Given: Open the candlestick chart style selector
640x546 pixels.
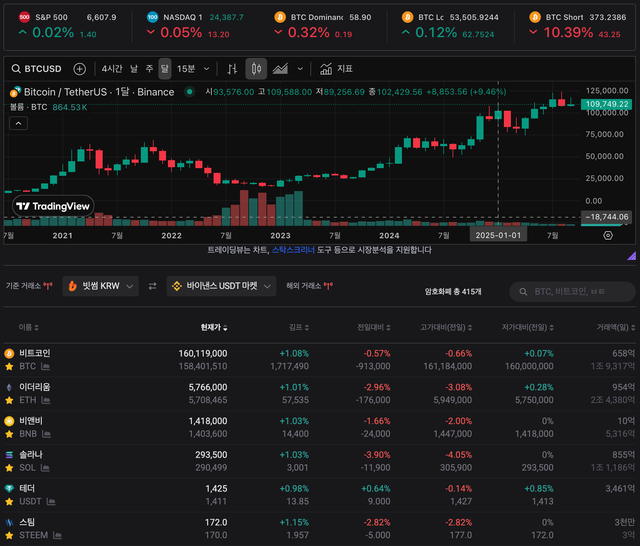Looking at the screenshot, I should 255,69.
